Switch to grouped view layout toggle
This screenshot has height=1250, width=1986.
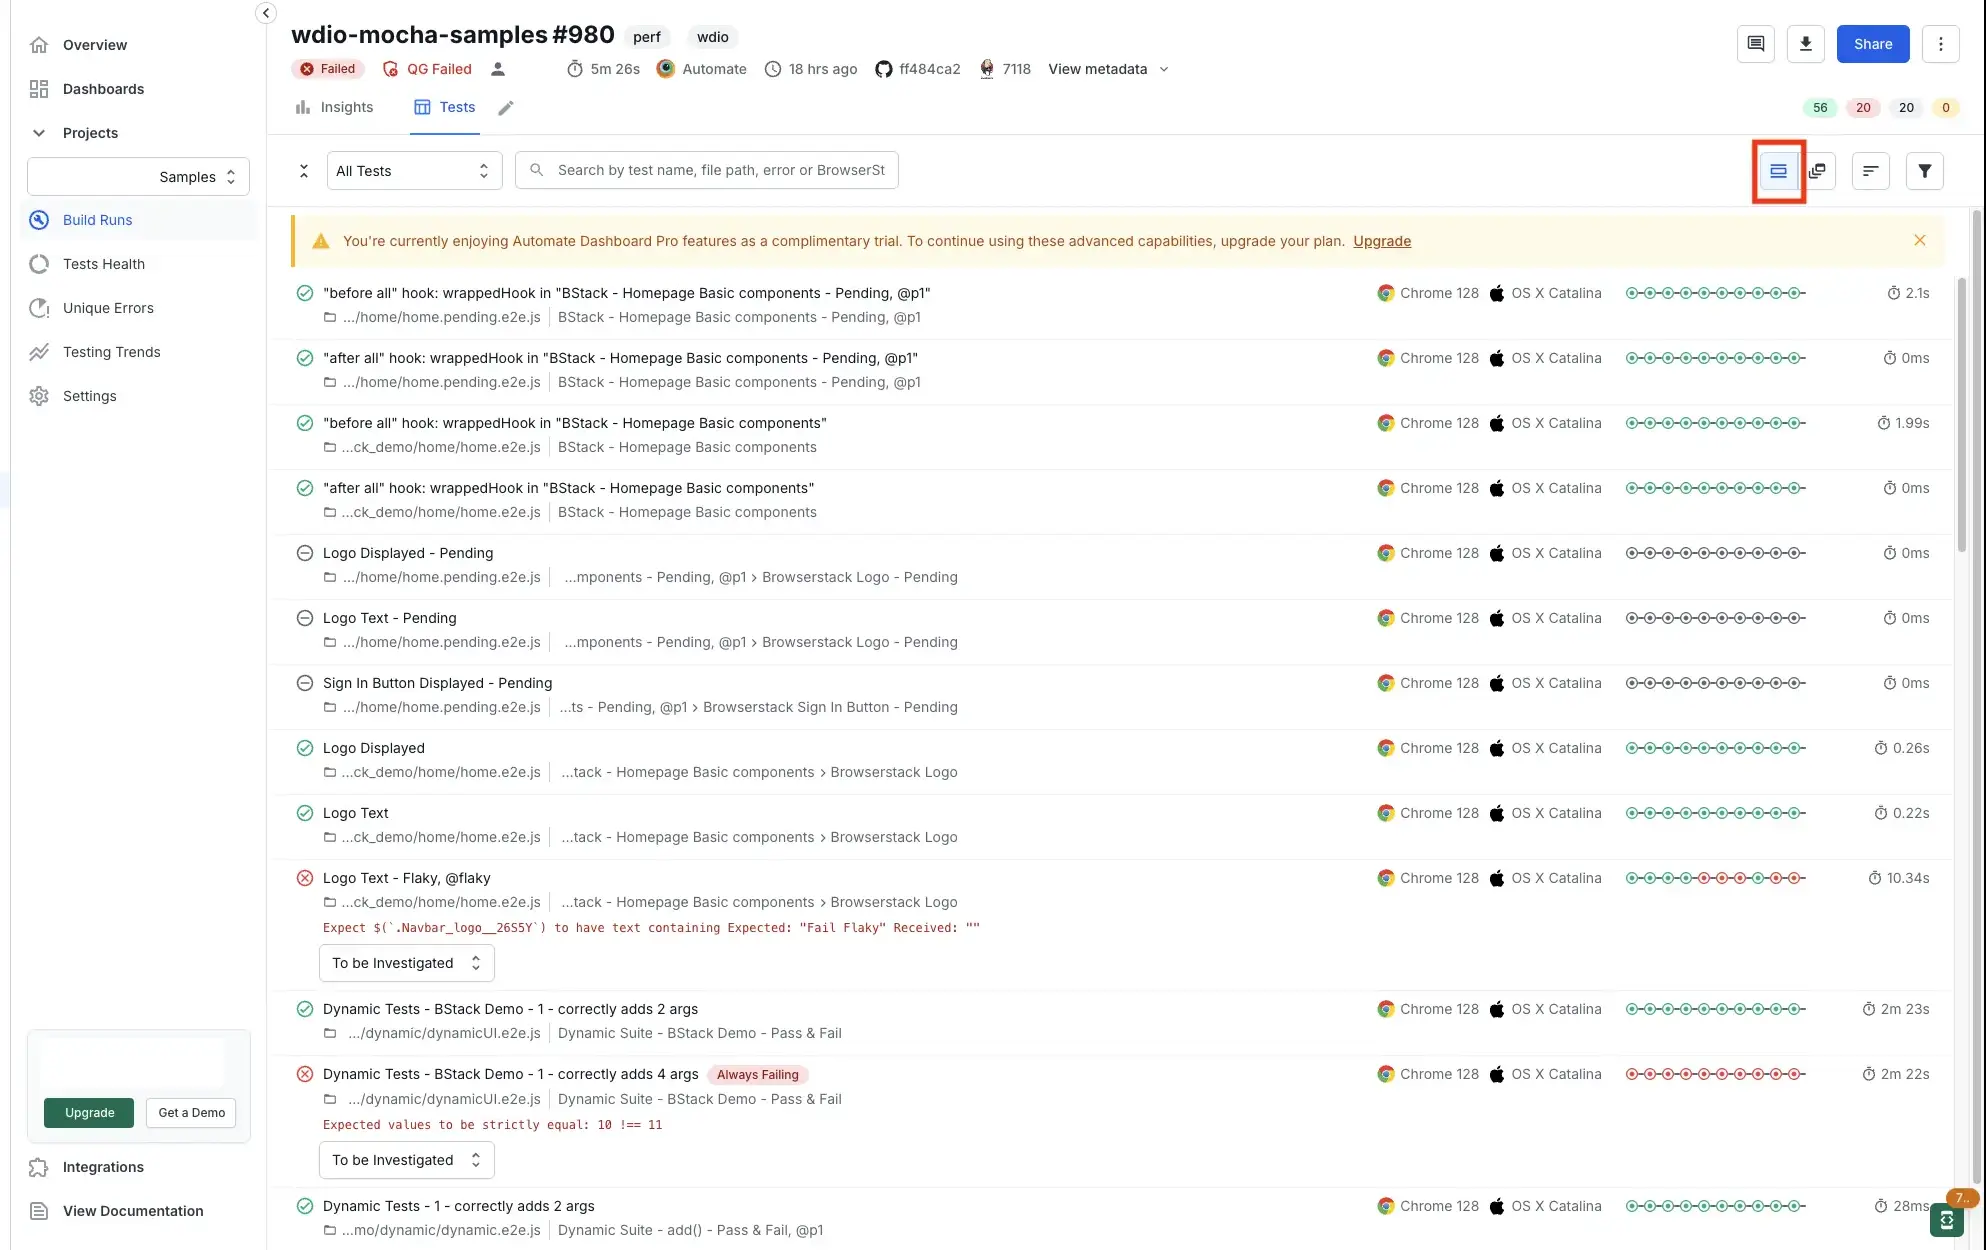[x=1820, y=170]
